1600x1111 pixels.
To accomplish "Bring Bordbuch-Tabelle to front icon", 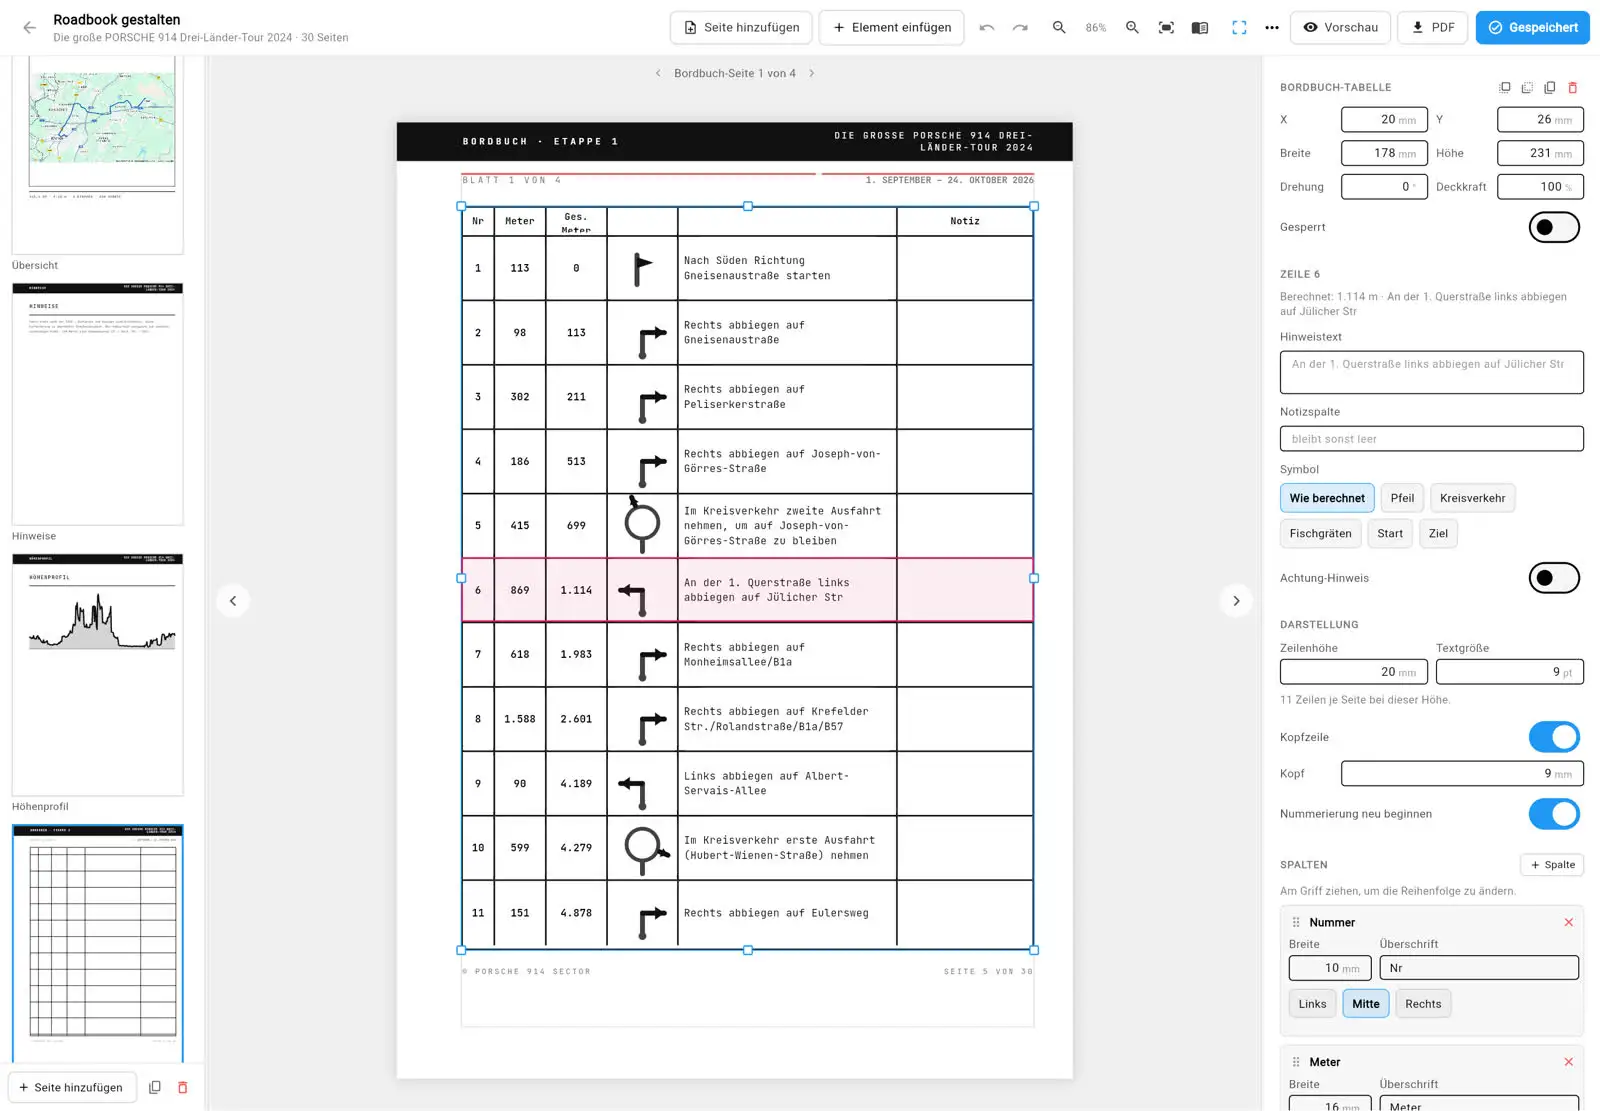I will click(1505, 88).
